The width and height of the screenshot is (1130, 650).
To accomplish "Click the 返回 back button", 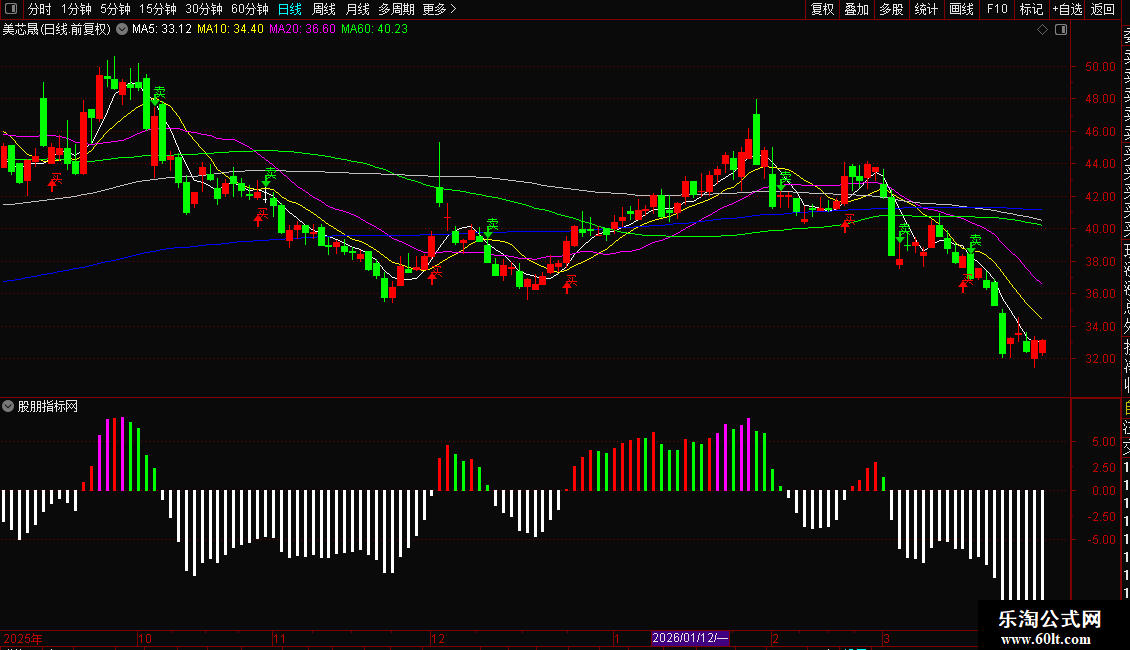I will point(1103,9).
